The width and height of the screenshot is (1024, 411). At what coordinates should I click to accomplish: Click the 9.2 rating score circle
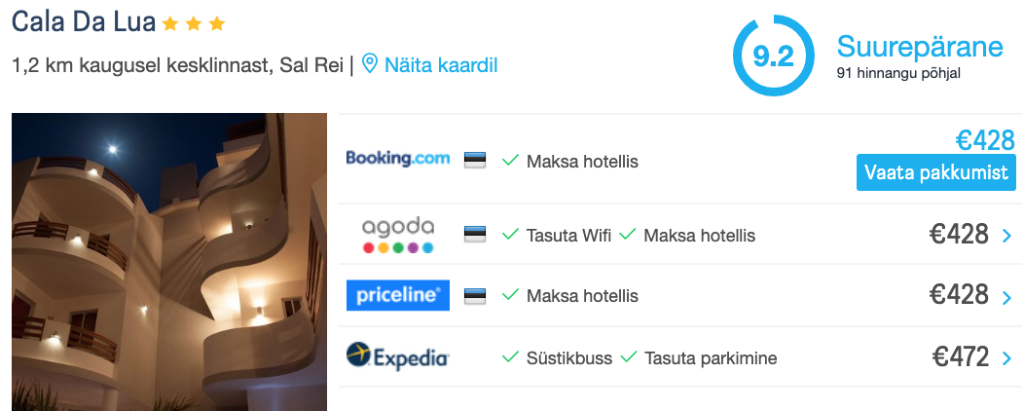point(772,56)
